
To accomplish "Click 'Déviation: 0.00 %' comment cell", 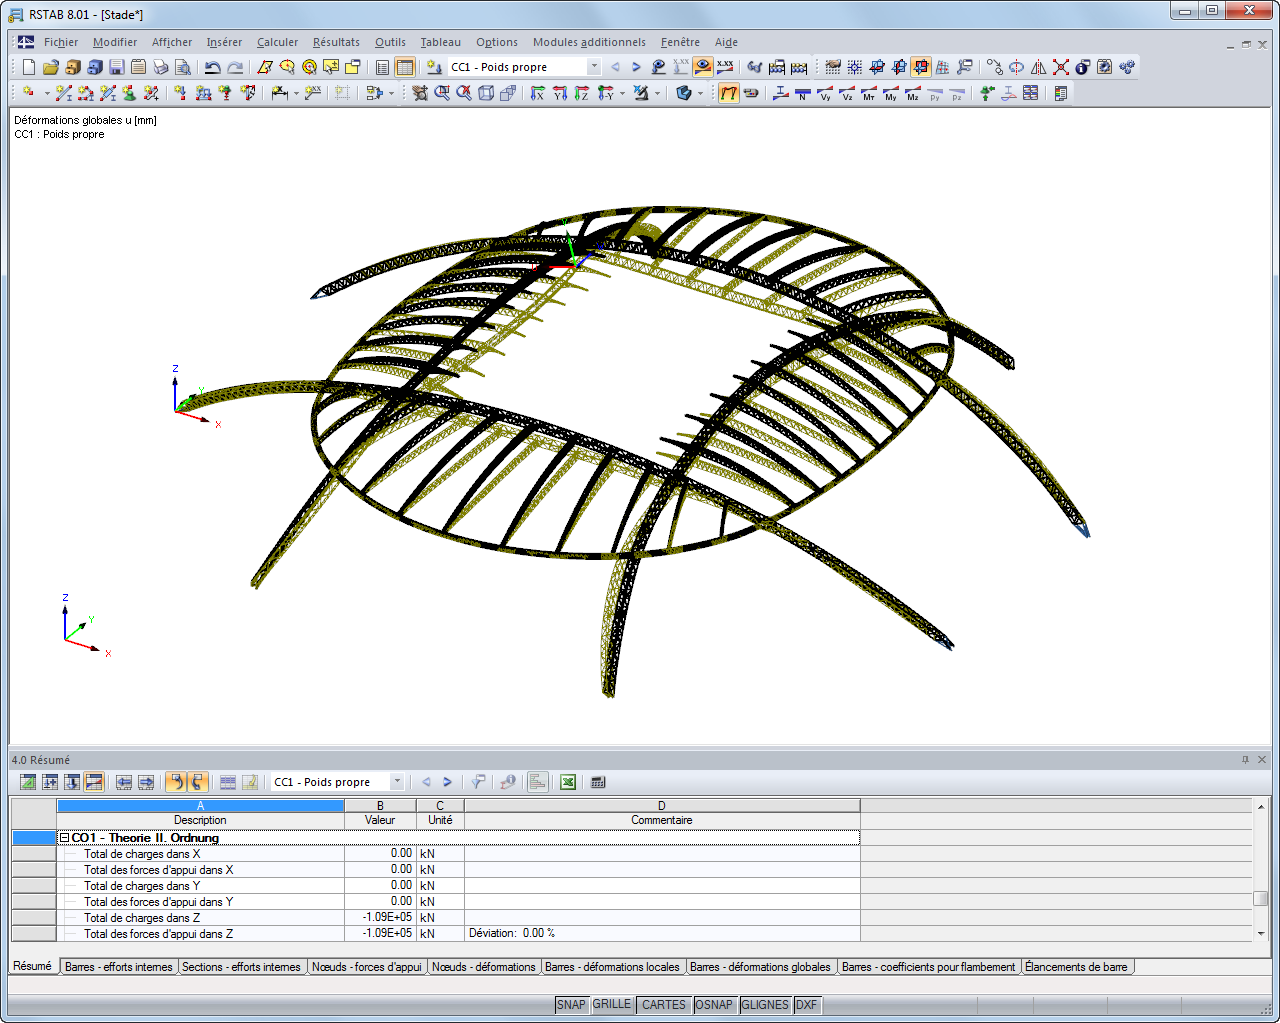I will pyautogui.click(x=662, y=934).
